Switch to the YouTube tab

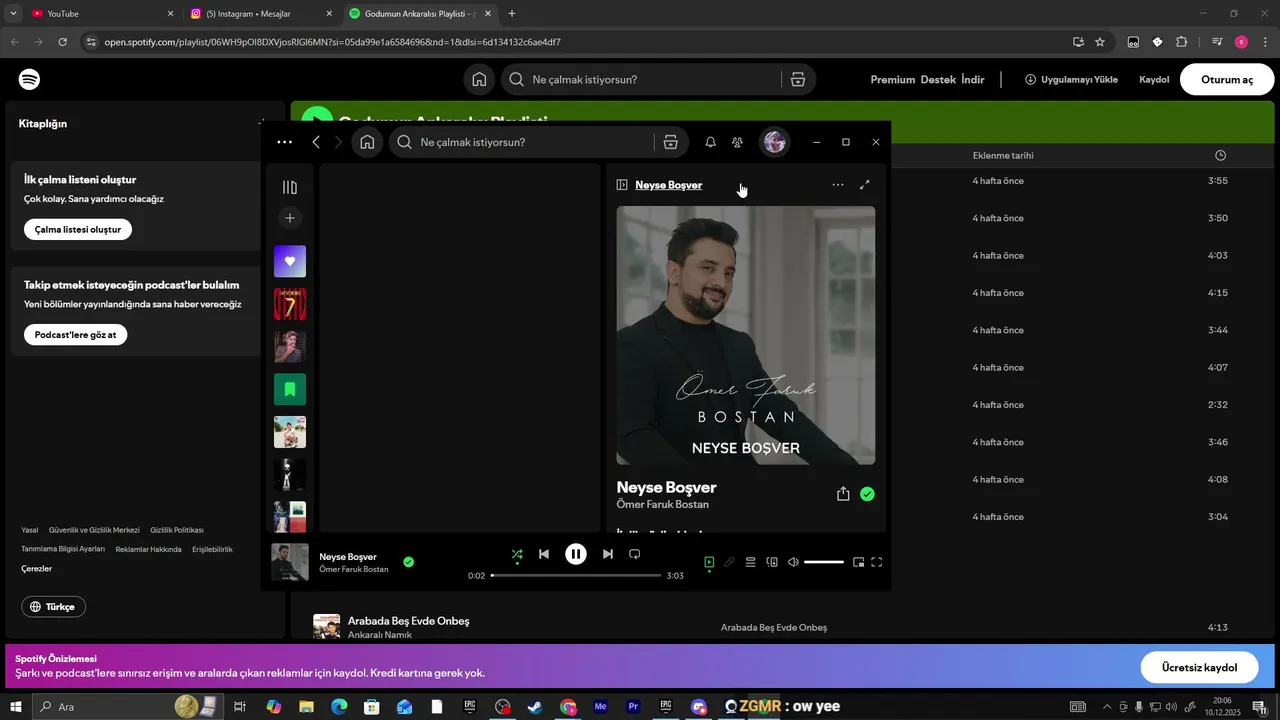coord(100,14)
